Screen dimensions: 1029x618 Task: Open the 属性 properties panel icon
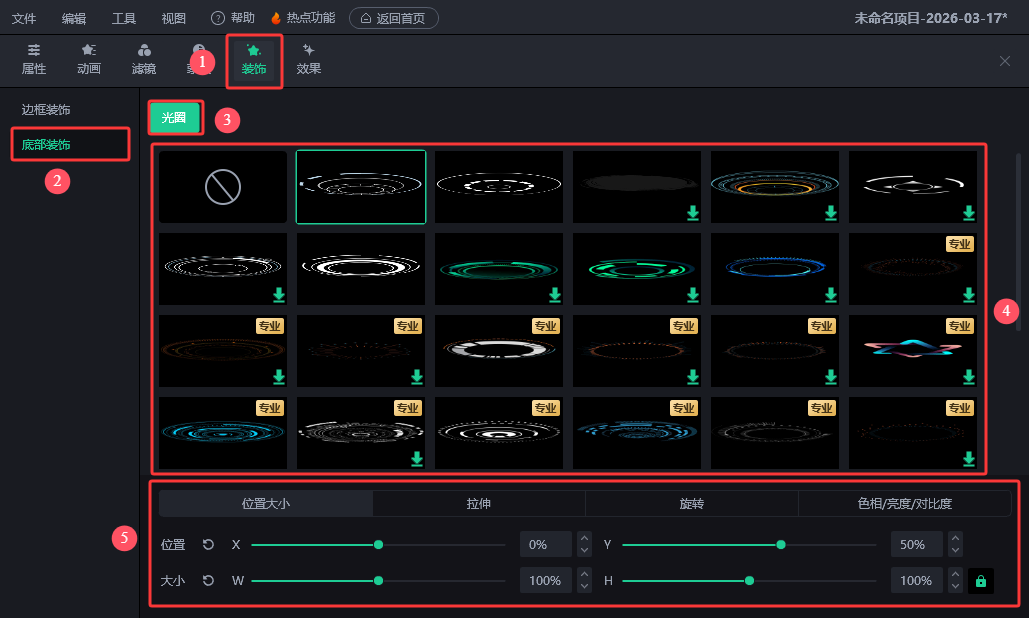pos(34,51)
